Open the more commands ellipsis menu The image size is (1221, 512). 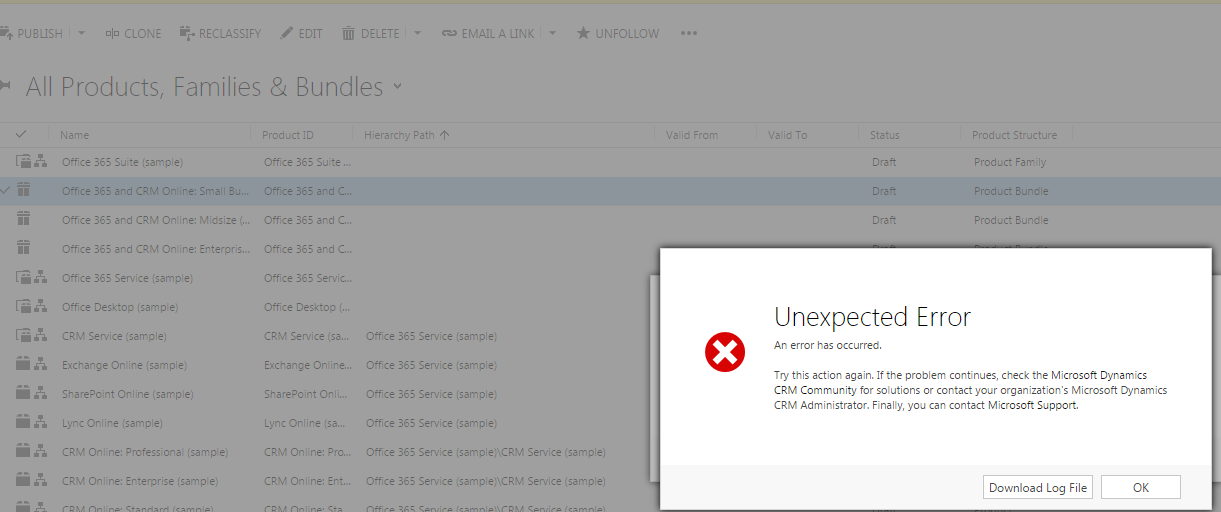click(x=688, y=34)
